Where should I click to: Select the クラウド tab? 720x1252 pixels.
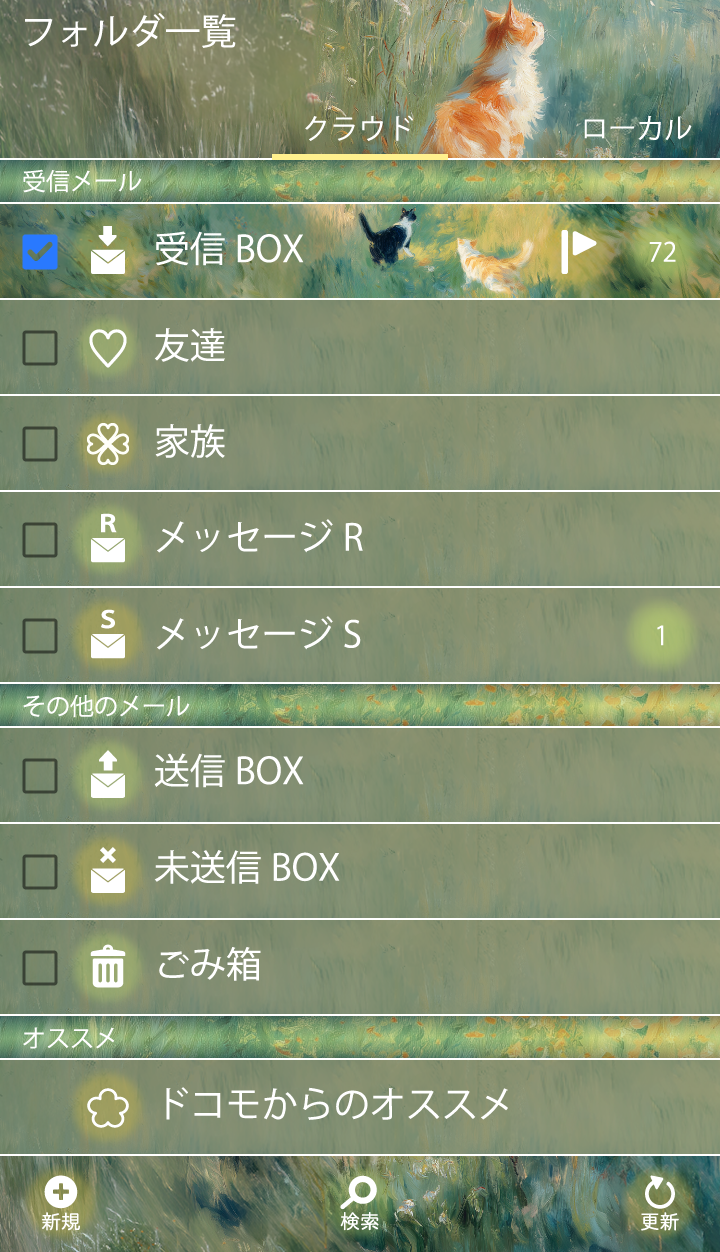(359, 128)
